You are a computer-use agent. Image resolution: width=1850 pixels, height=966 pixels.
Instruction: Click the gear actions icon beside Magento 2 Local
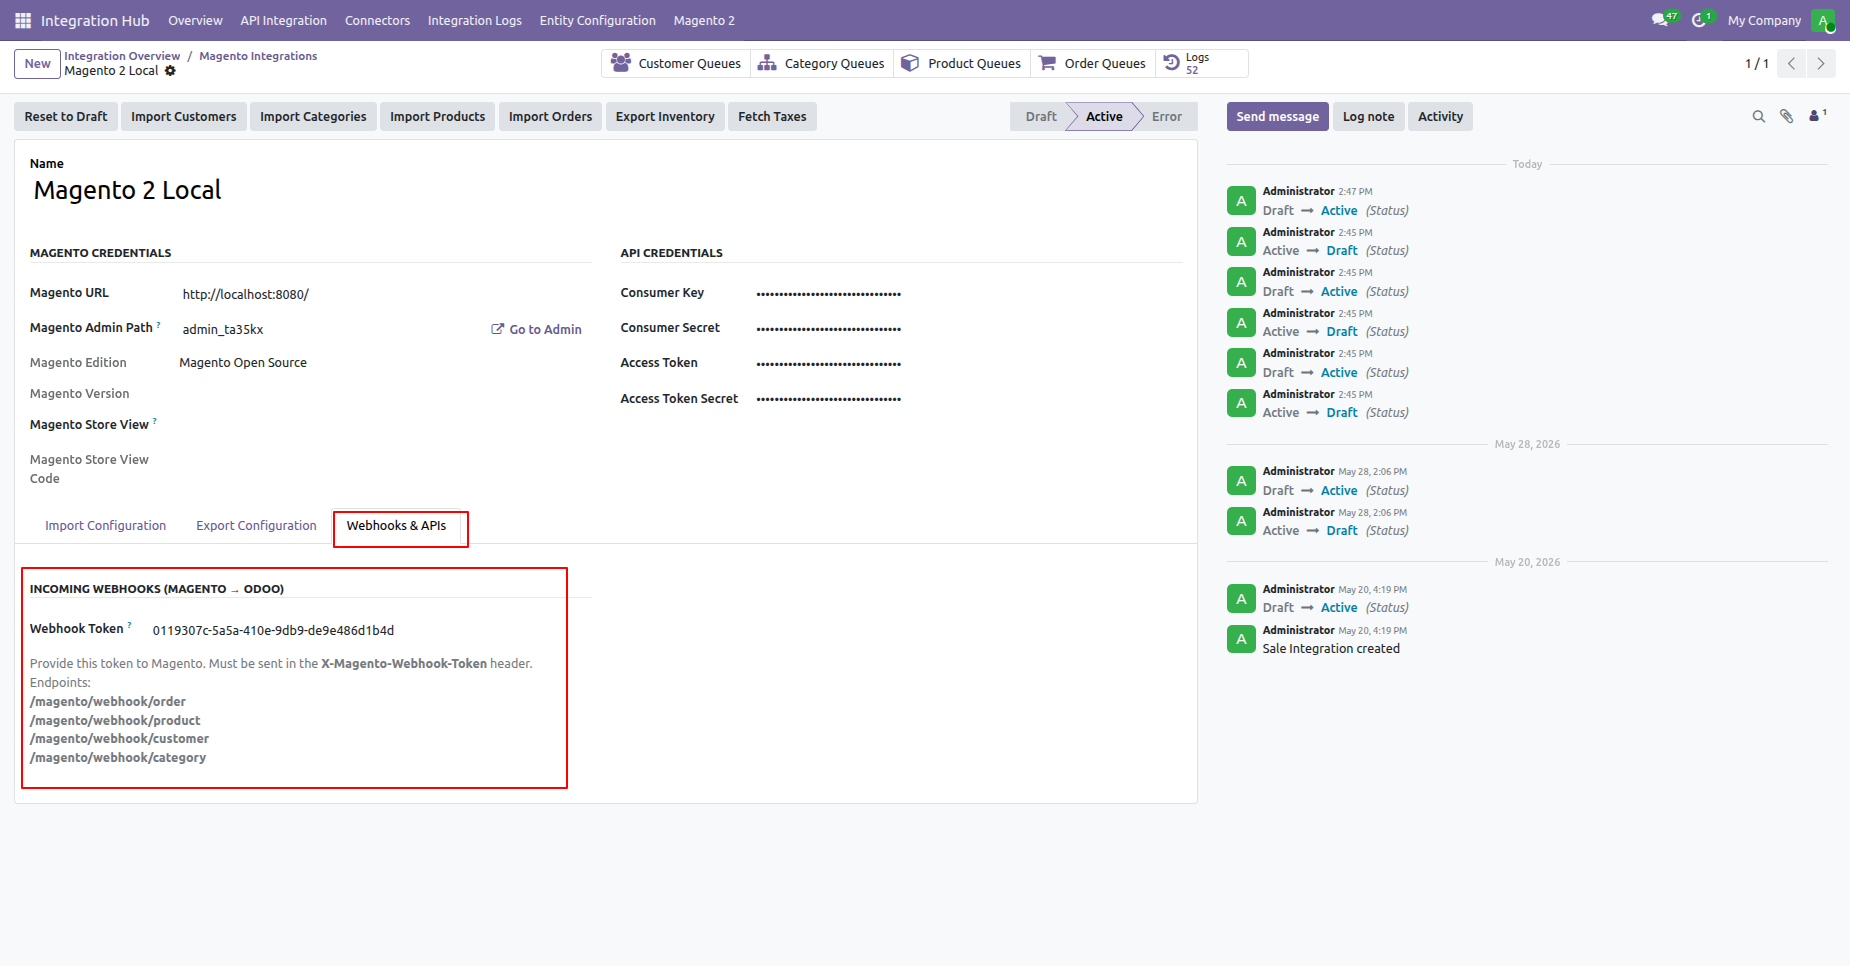pyautogui.click(x=170, y=71)
